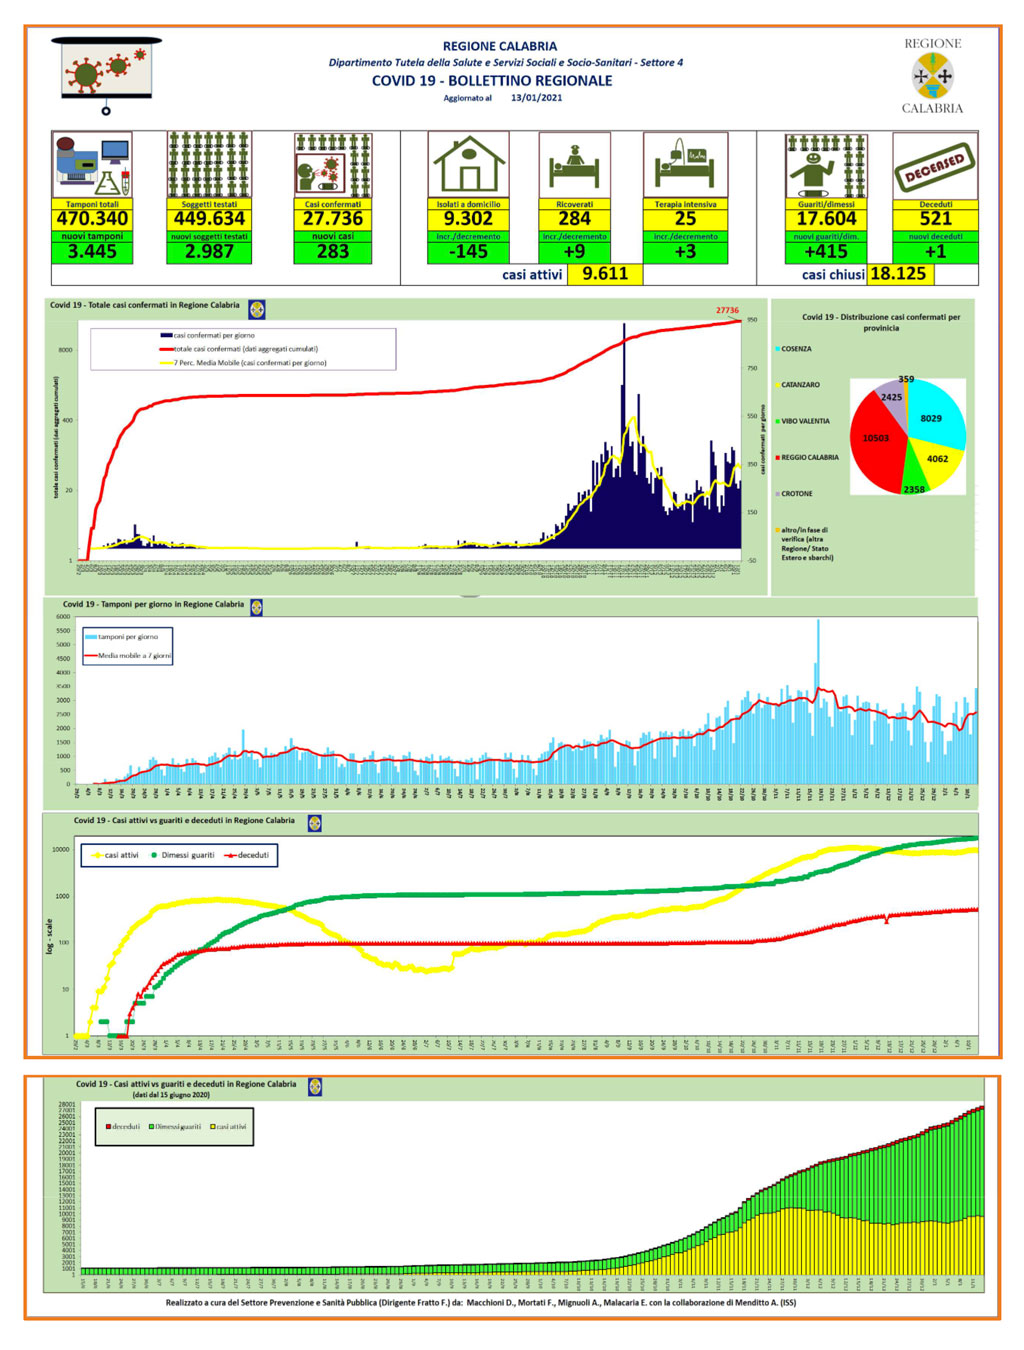Click the log - scale axis label
The height and width of the screenshot is (1350, 1024).
click(50, 936)
